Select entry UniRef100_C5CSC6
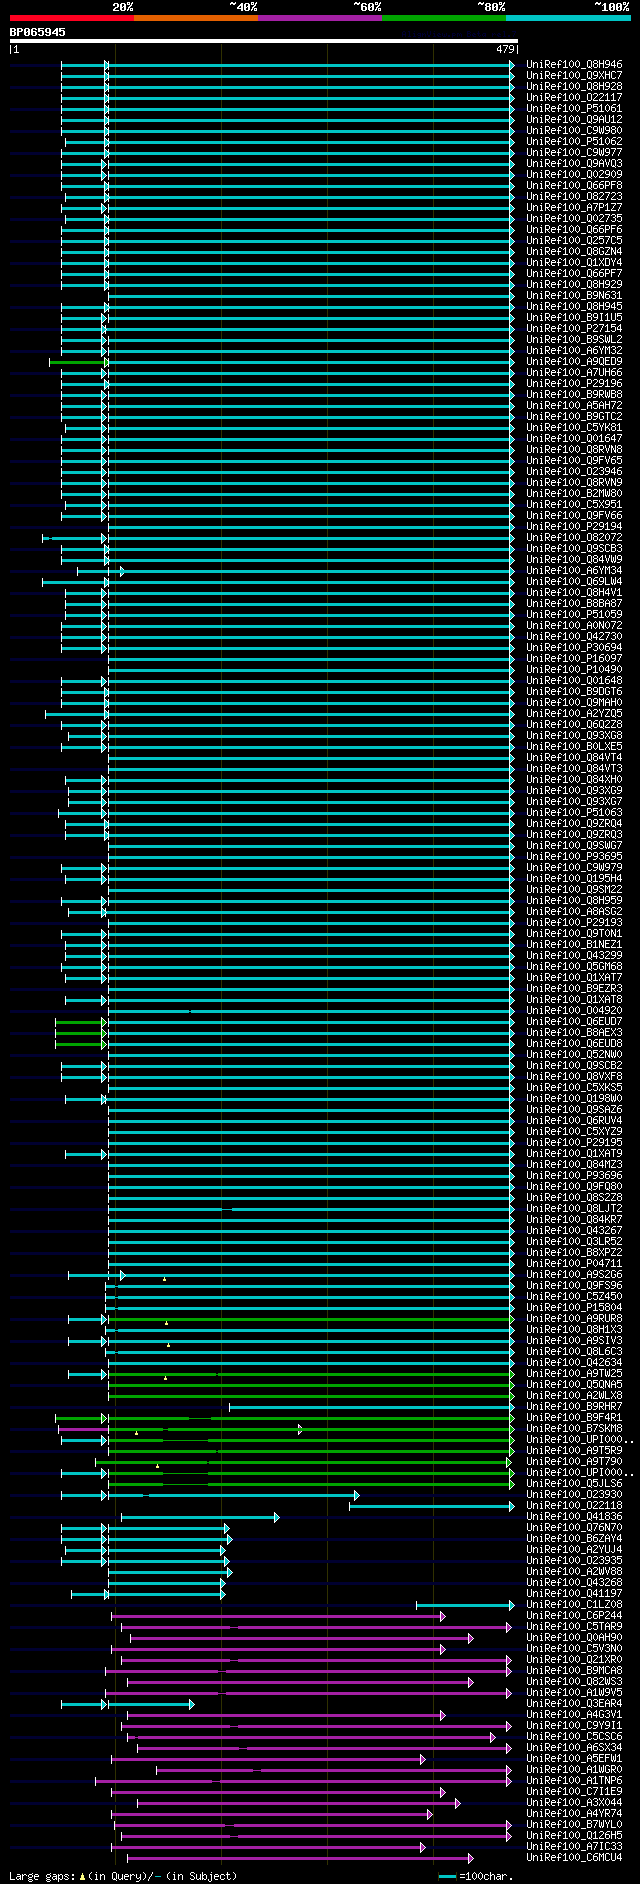The height and width of the screenshot is (1884, 640). click(574, 1737)
